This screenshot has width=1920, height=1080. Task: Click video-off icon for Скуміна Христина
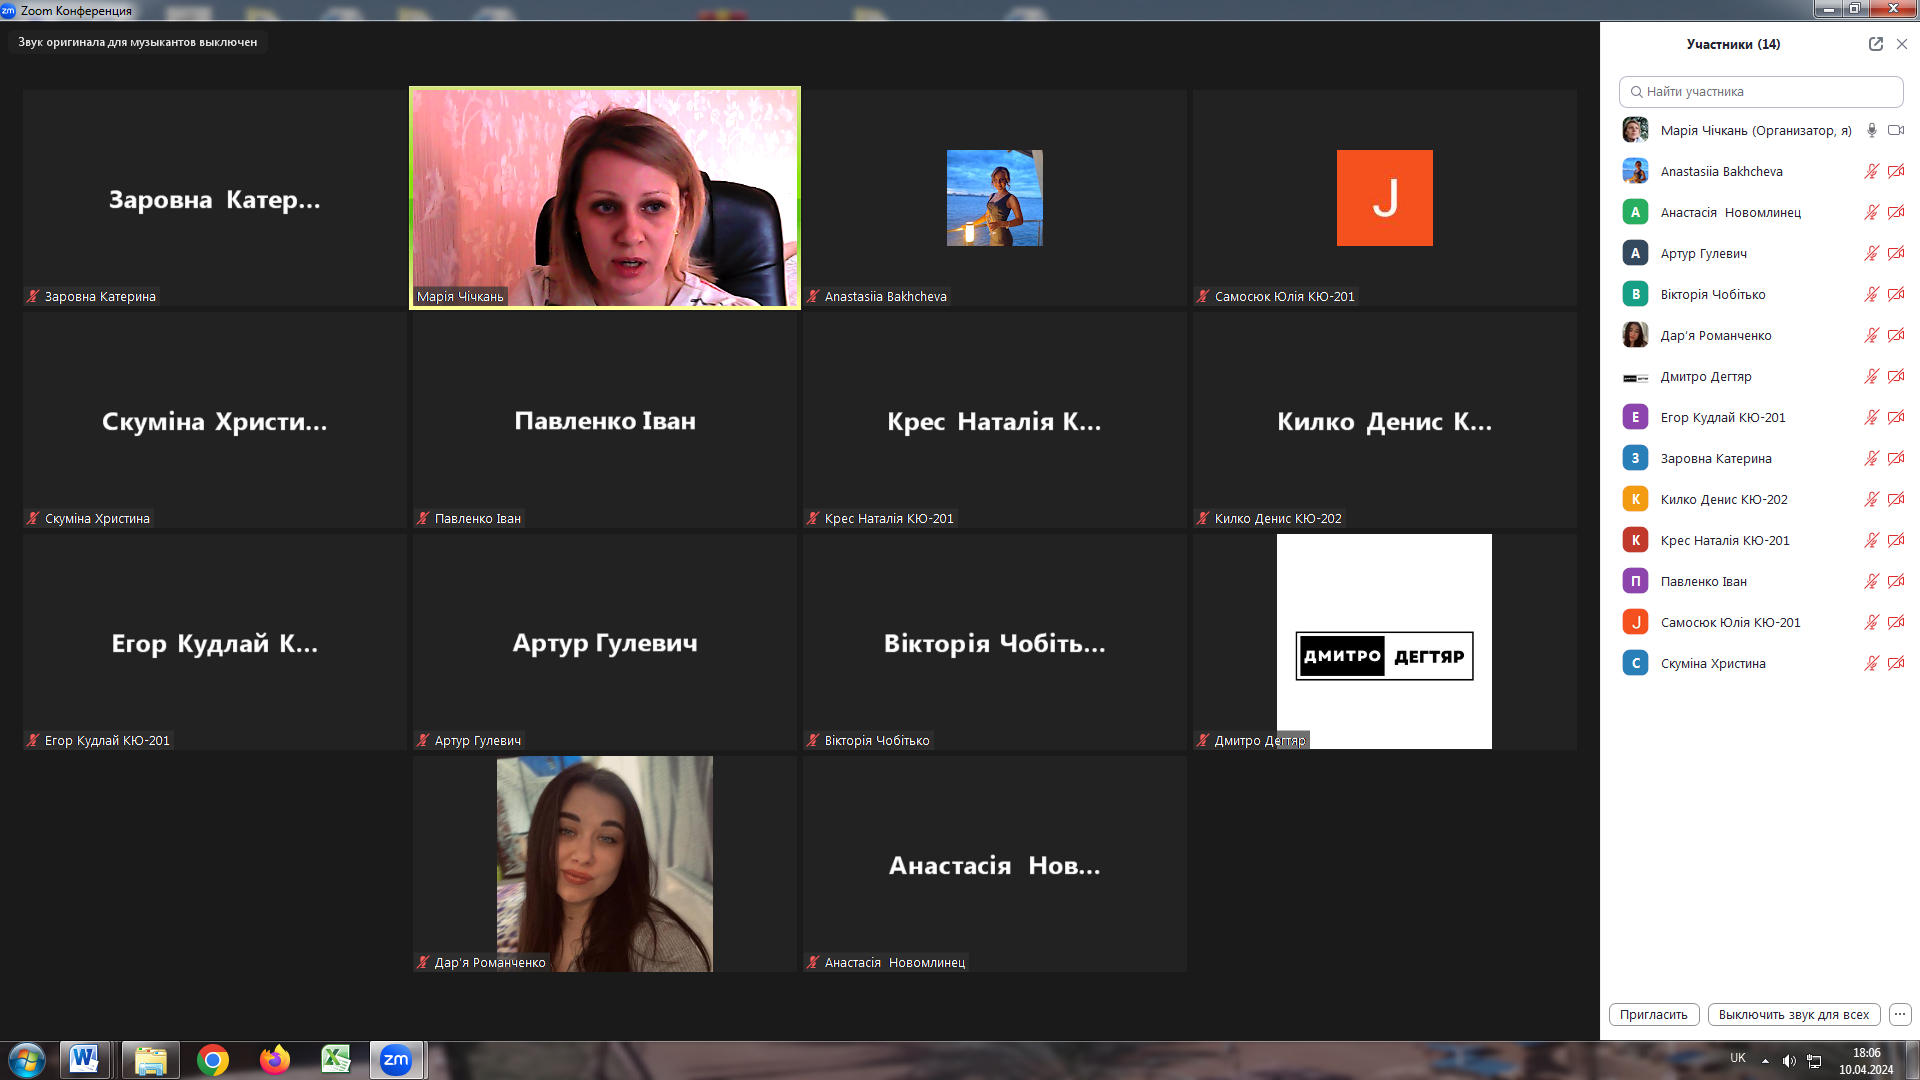pos(1895,663)
